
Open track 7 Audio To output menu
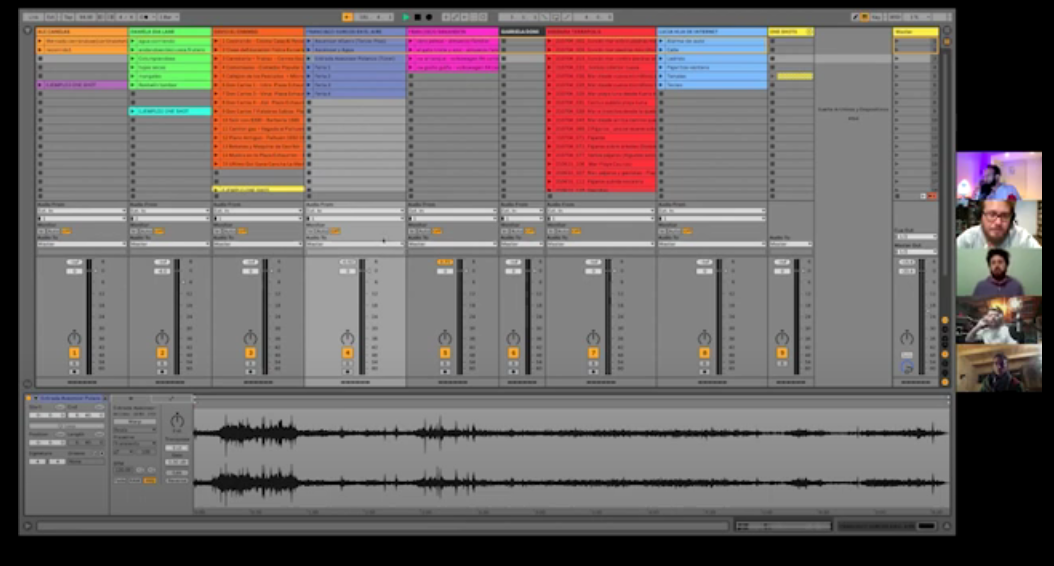601,244
